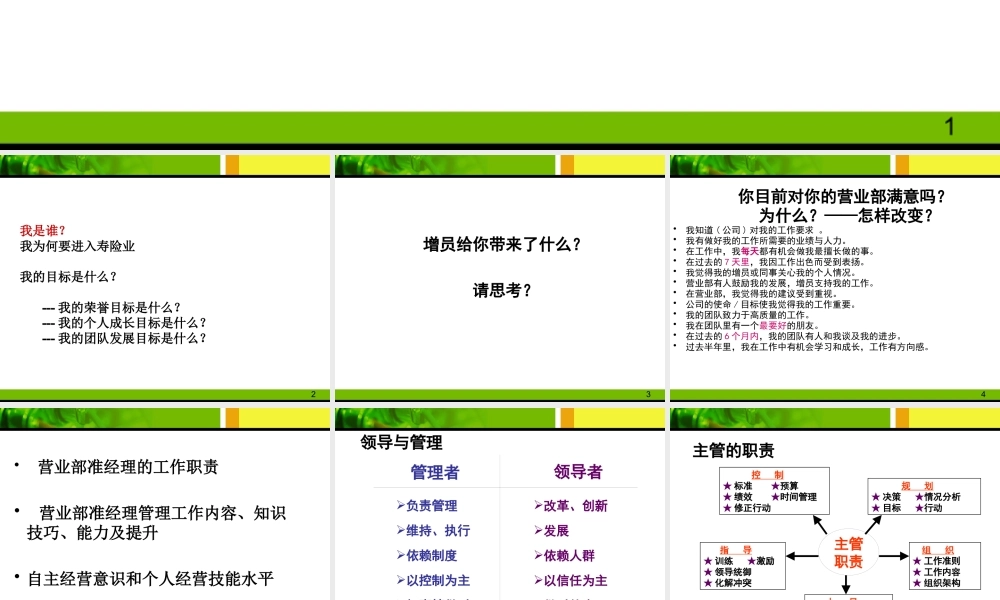
Task: Open slide 2 titled 我是谁?
Action: pos(165,278)
